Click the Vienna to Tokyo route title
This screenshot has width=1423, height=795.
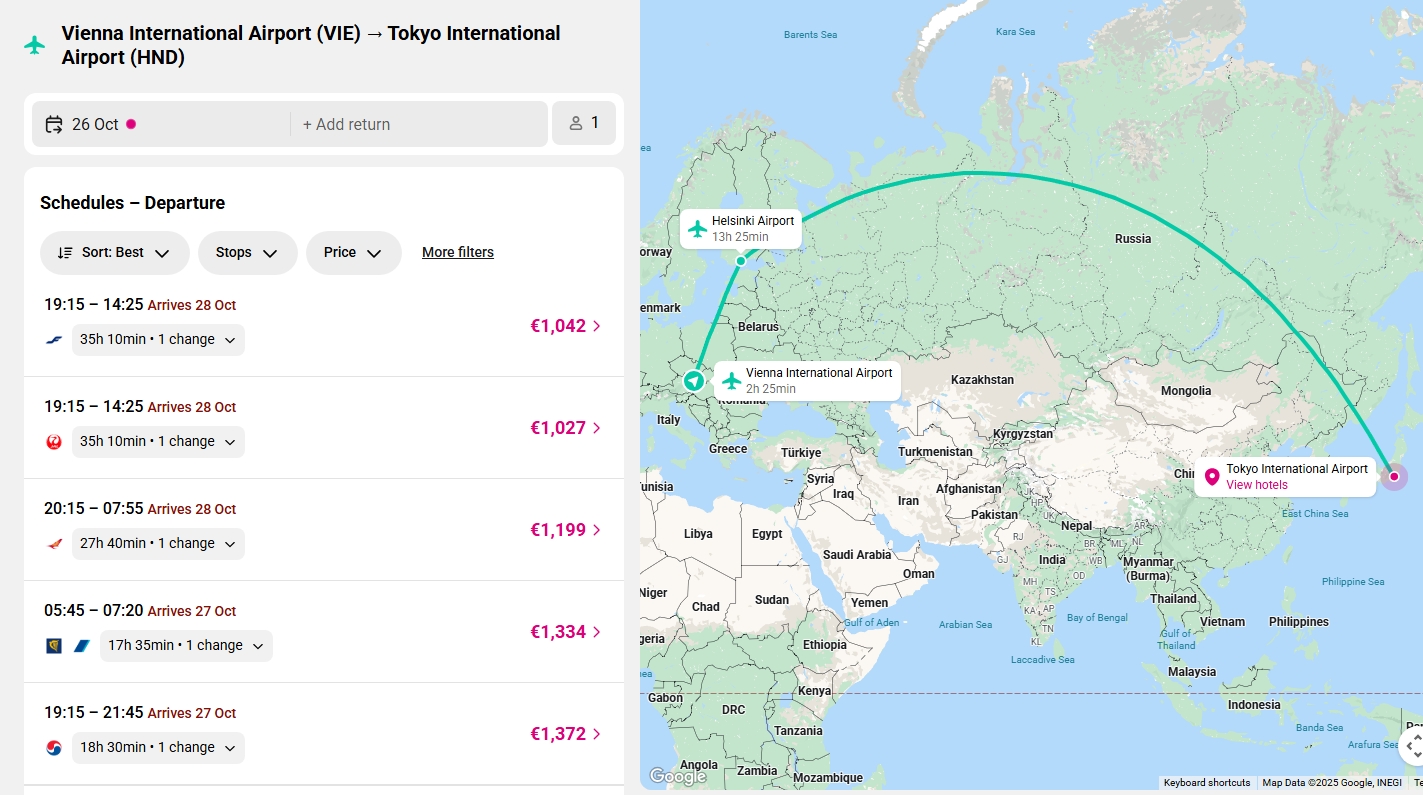pos(311,45)
